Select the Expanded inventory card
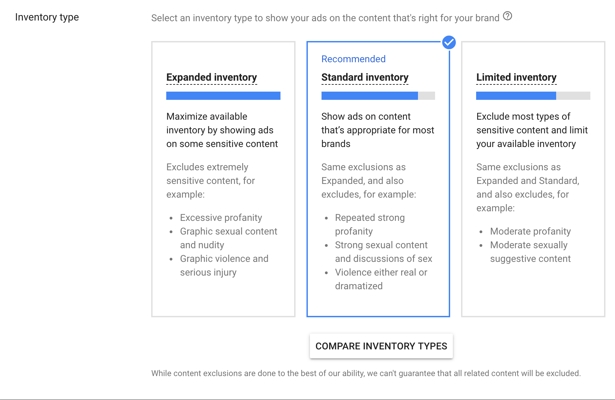This screenshot has width=615, height=400. (223, 179)
